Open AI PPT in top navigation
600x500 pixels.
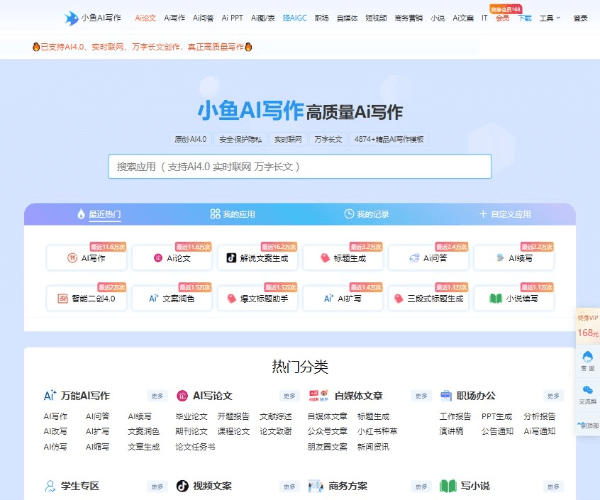(x=232, y=18)
